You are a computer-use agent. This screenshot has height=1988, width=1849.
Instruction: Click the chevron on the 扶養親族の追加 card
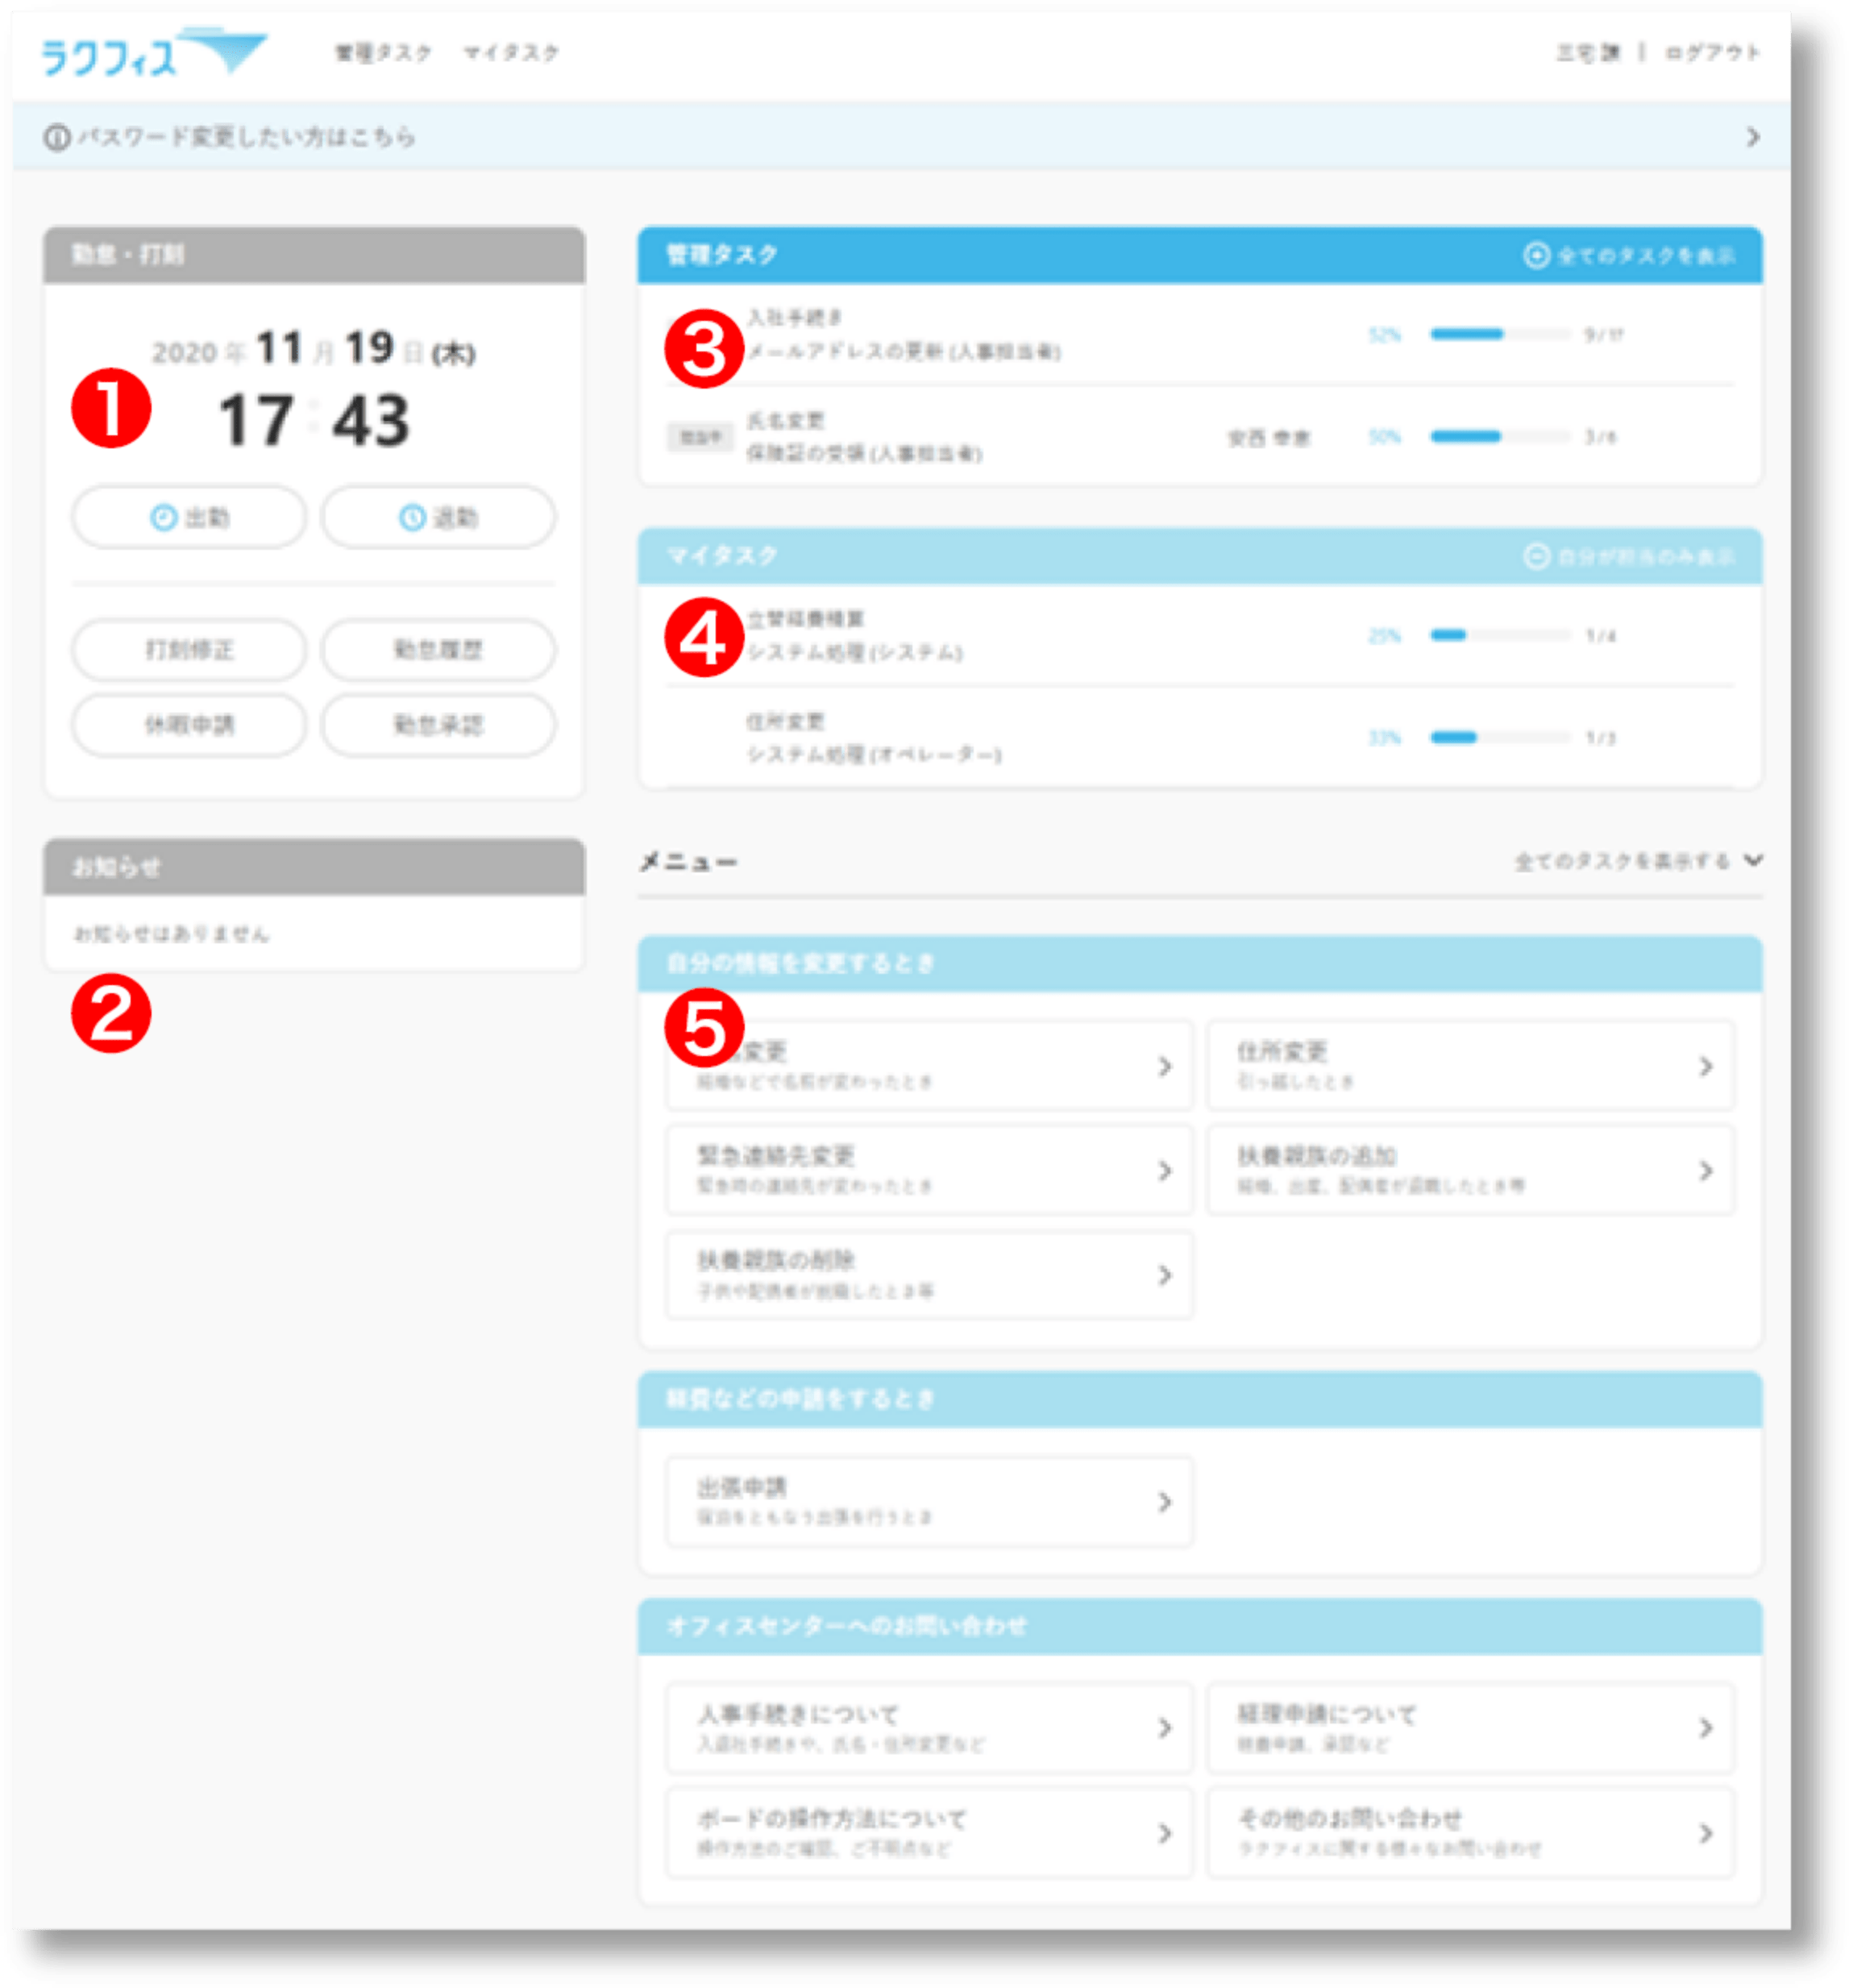(x=1705, y=1170)
